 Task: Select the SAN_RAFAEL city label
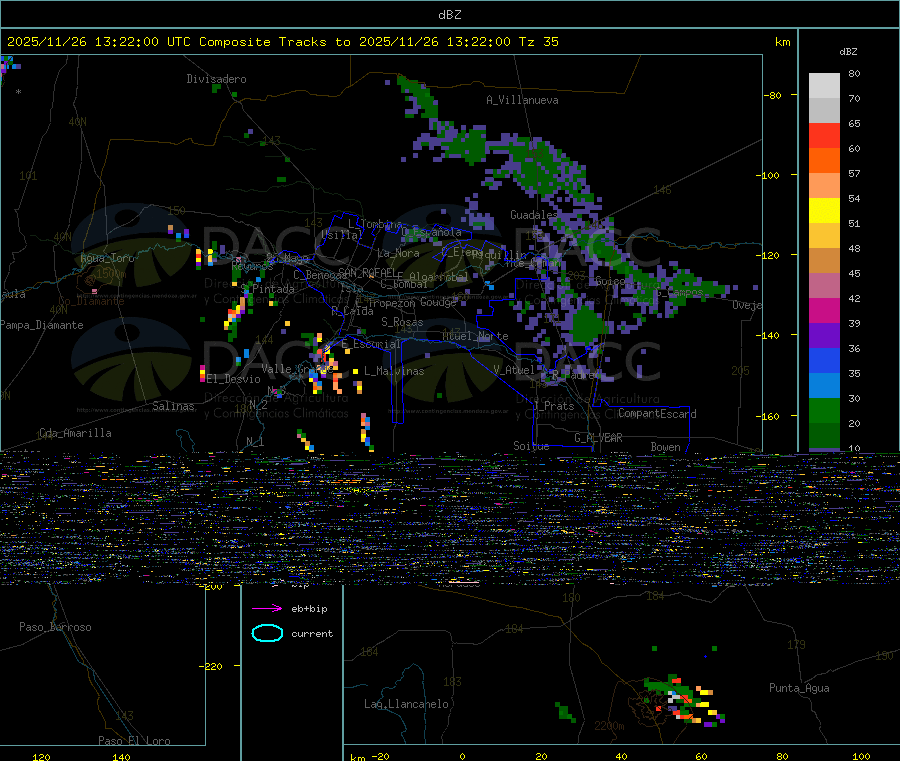367,272
